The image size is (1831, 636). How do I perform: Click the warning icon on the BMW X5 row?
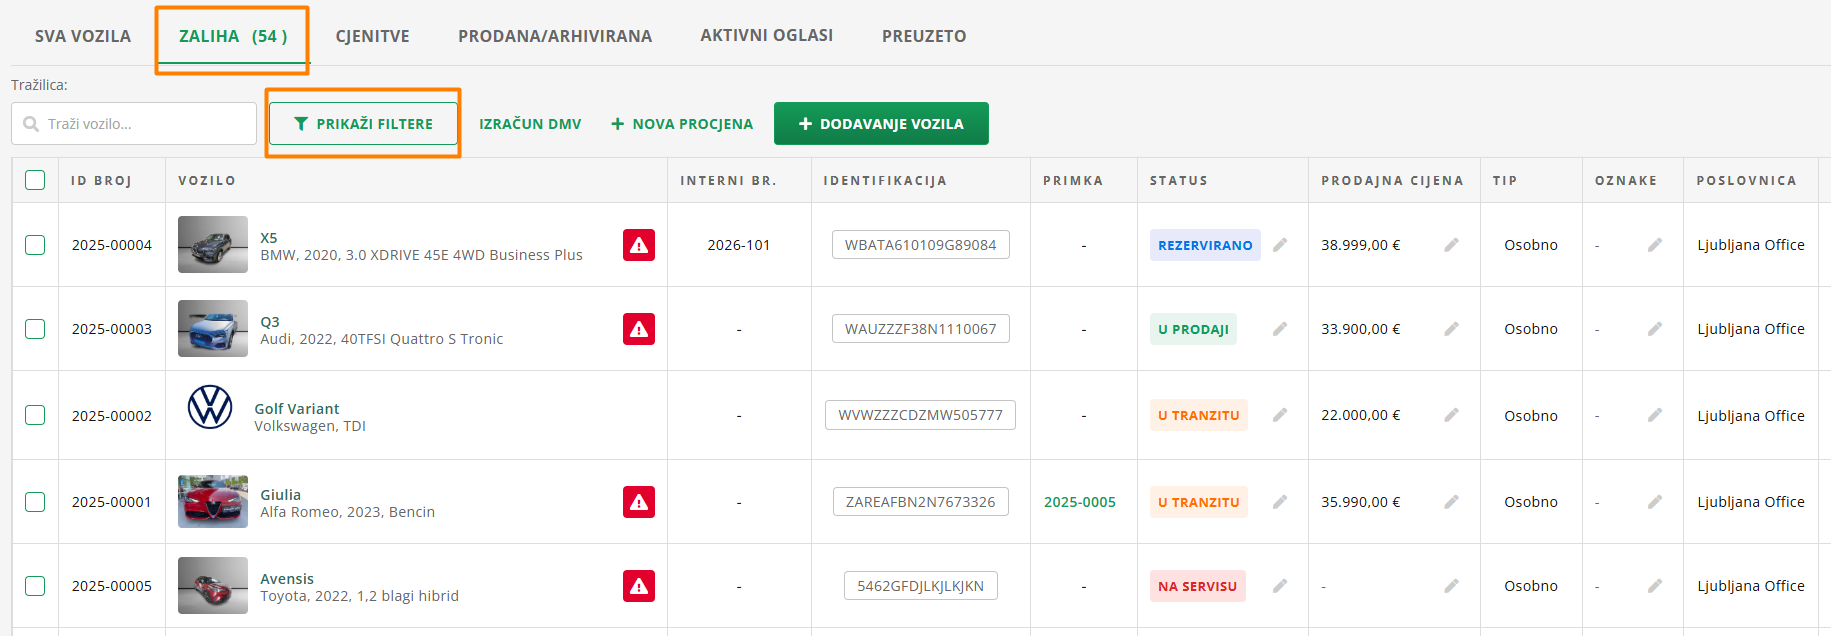pyautogui.click(x=638, y=245)
